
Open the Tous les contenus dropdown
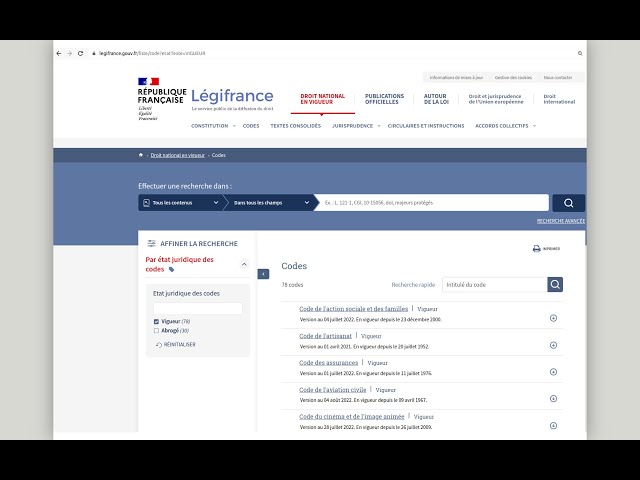[x=180, y=203]
